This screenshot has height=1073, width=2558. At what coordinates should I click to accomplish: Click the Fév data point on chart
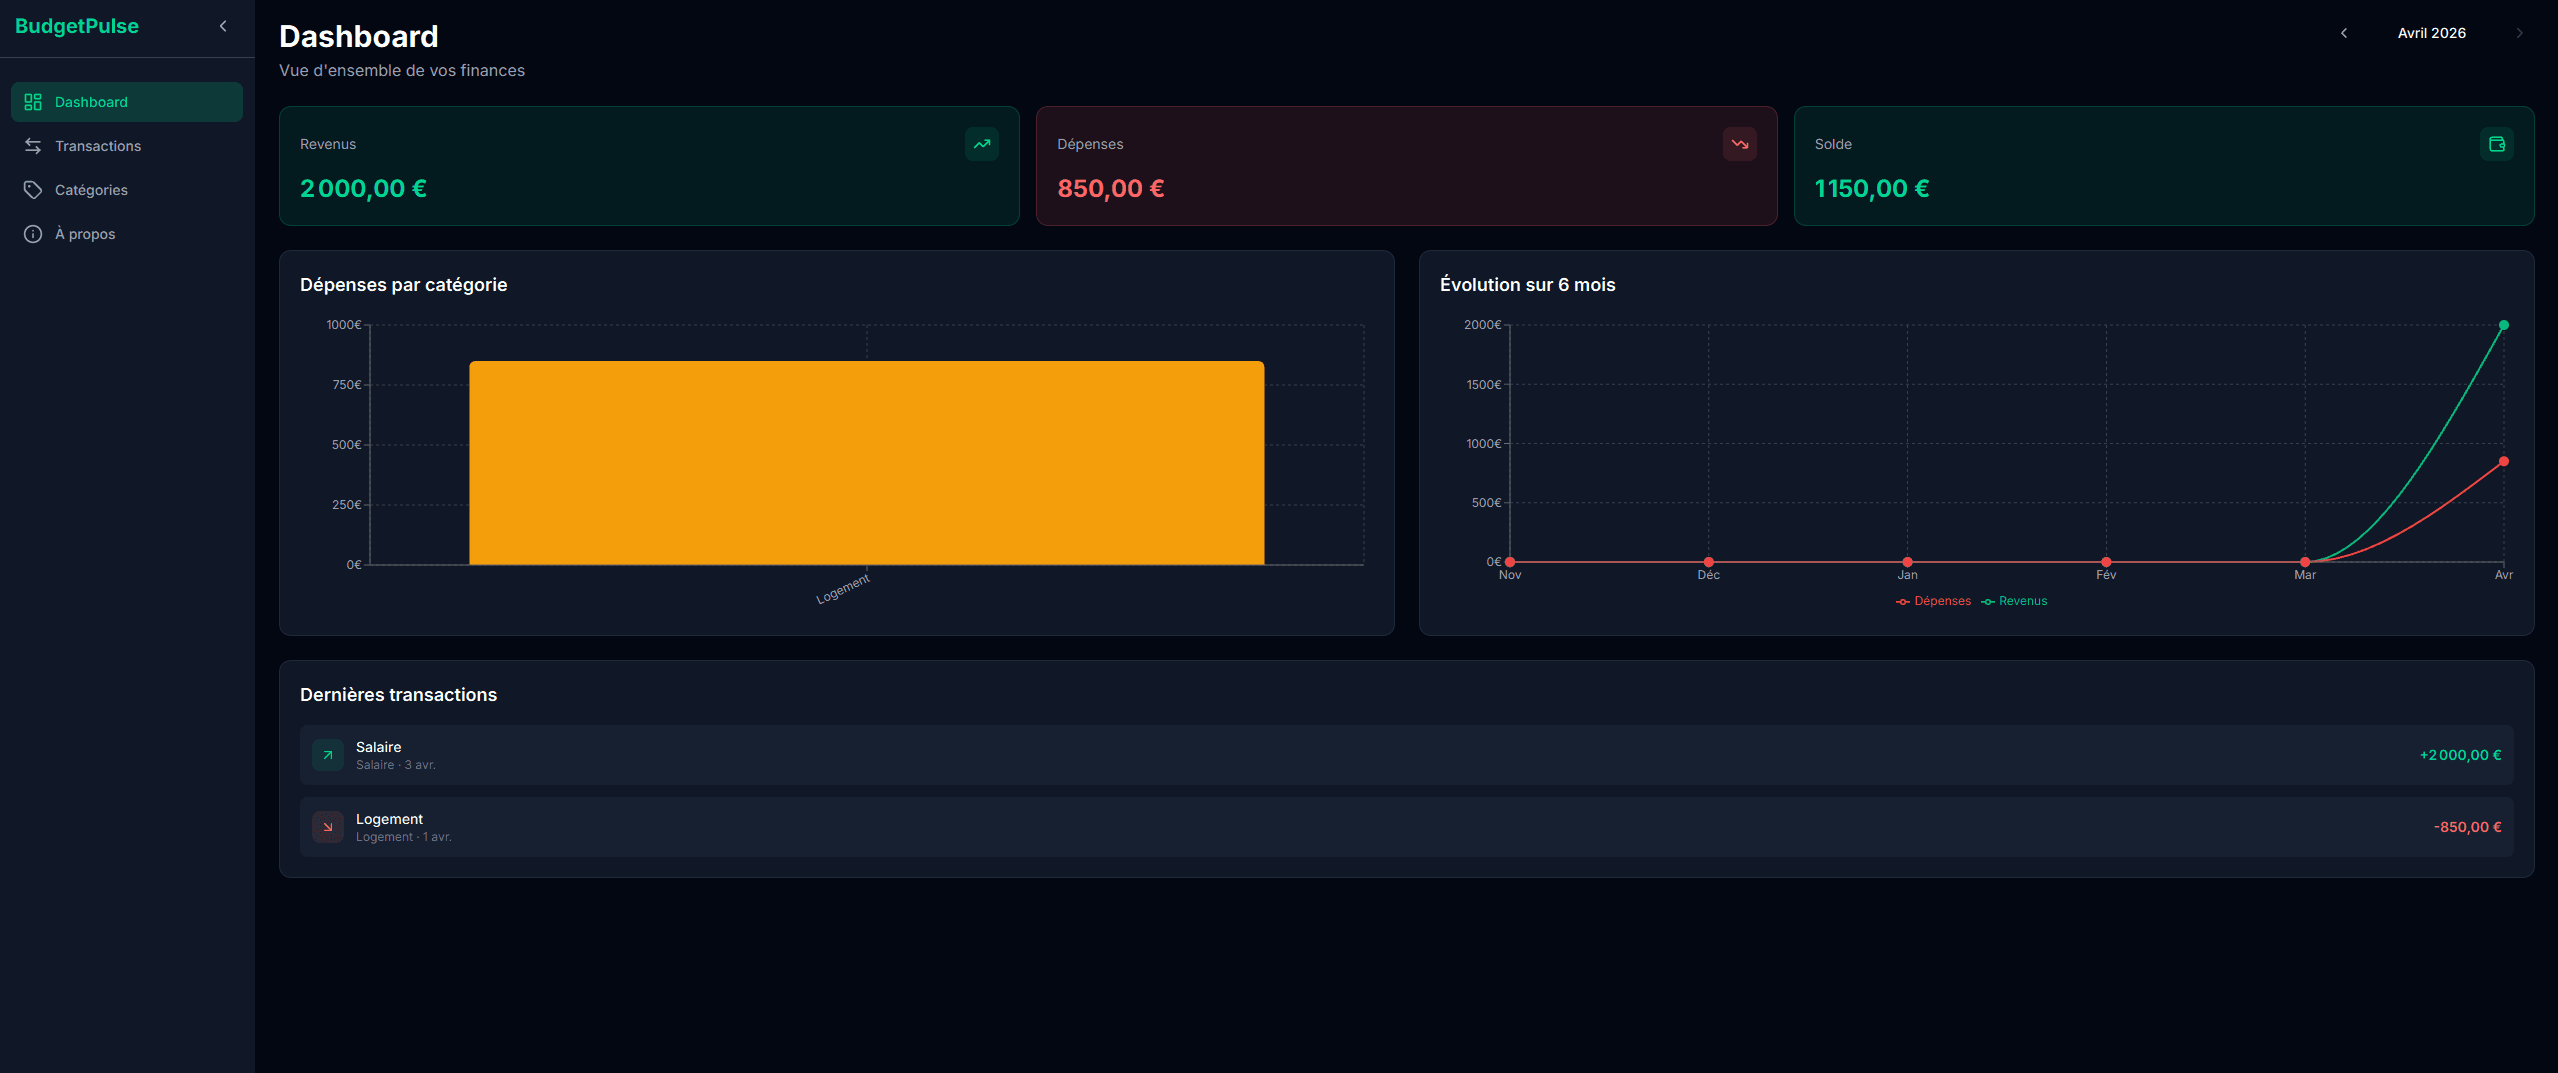click(2106, 562)
